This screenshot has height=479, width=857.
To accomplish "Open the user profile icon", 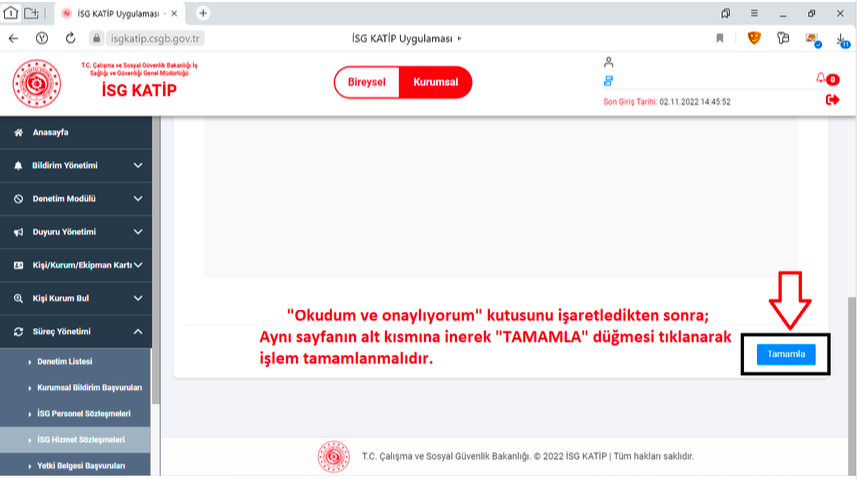I will pos(608,63).
